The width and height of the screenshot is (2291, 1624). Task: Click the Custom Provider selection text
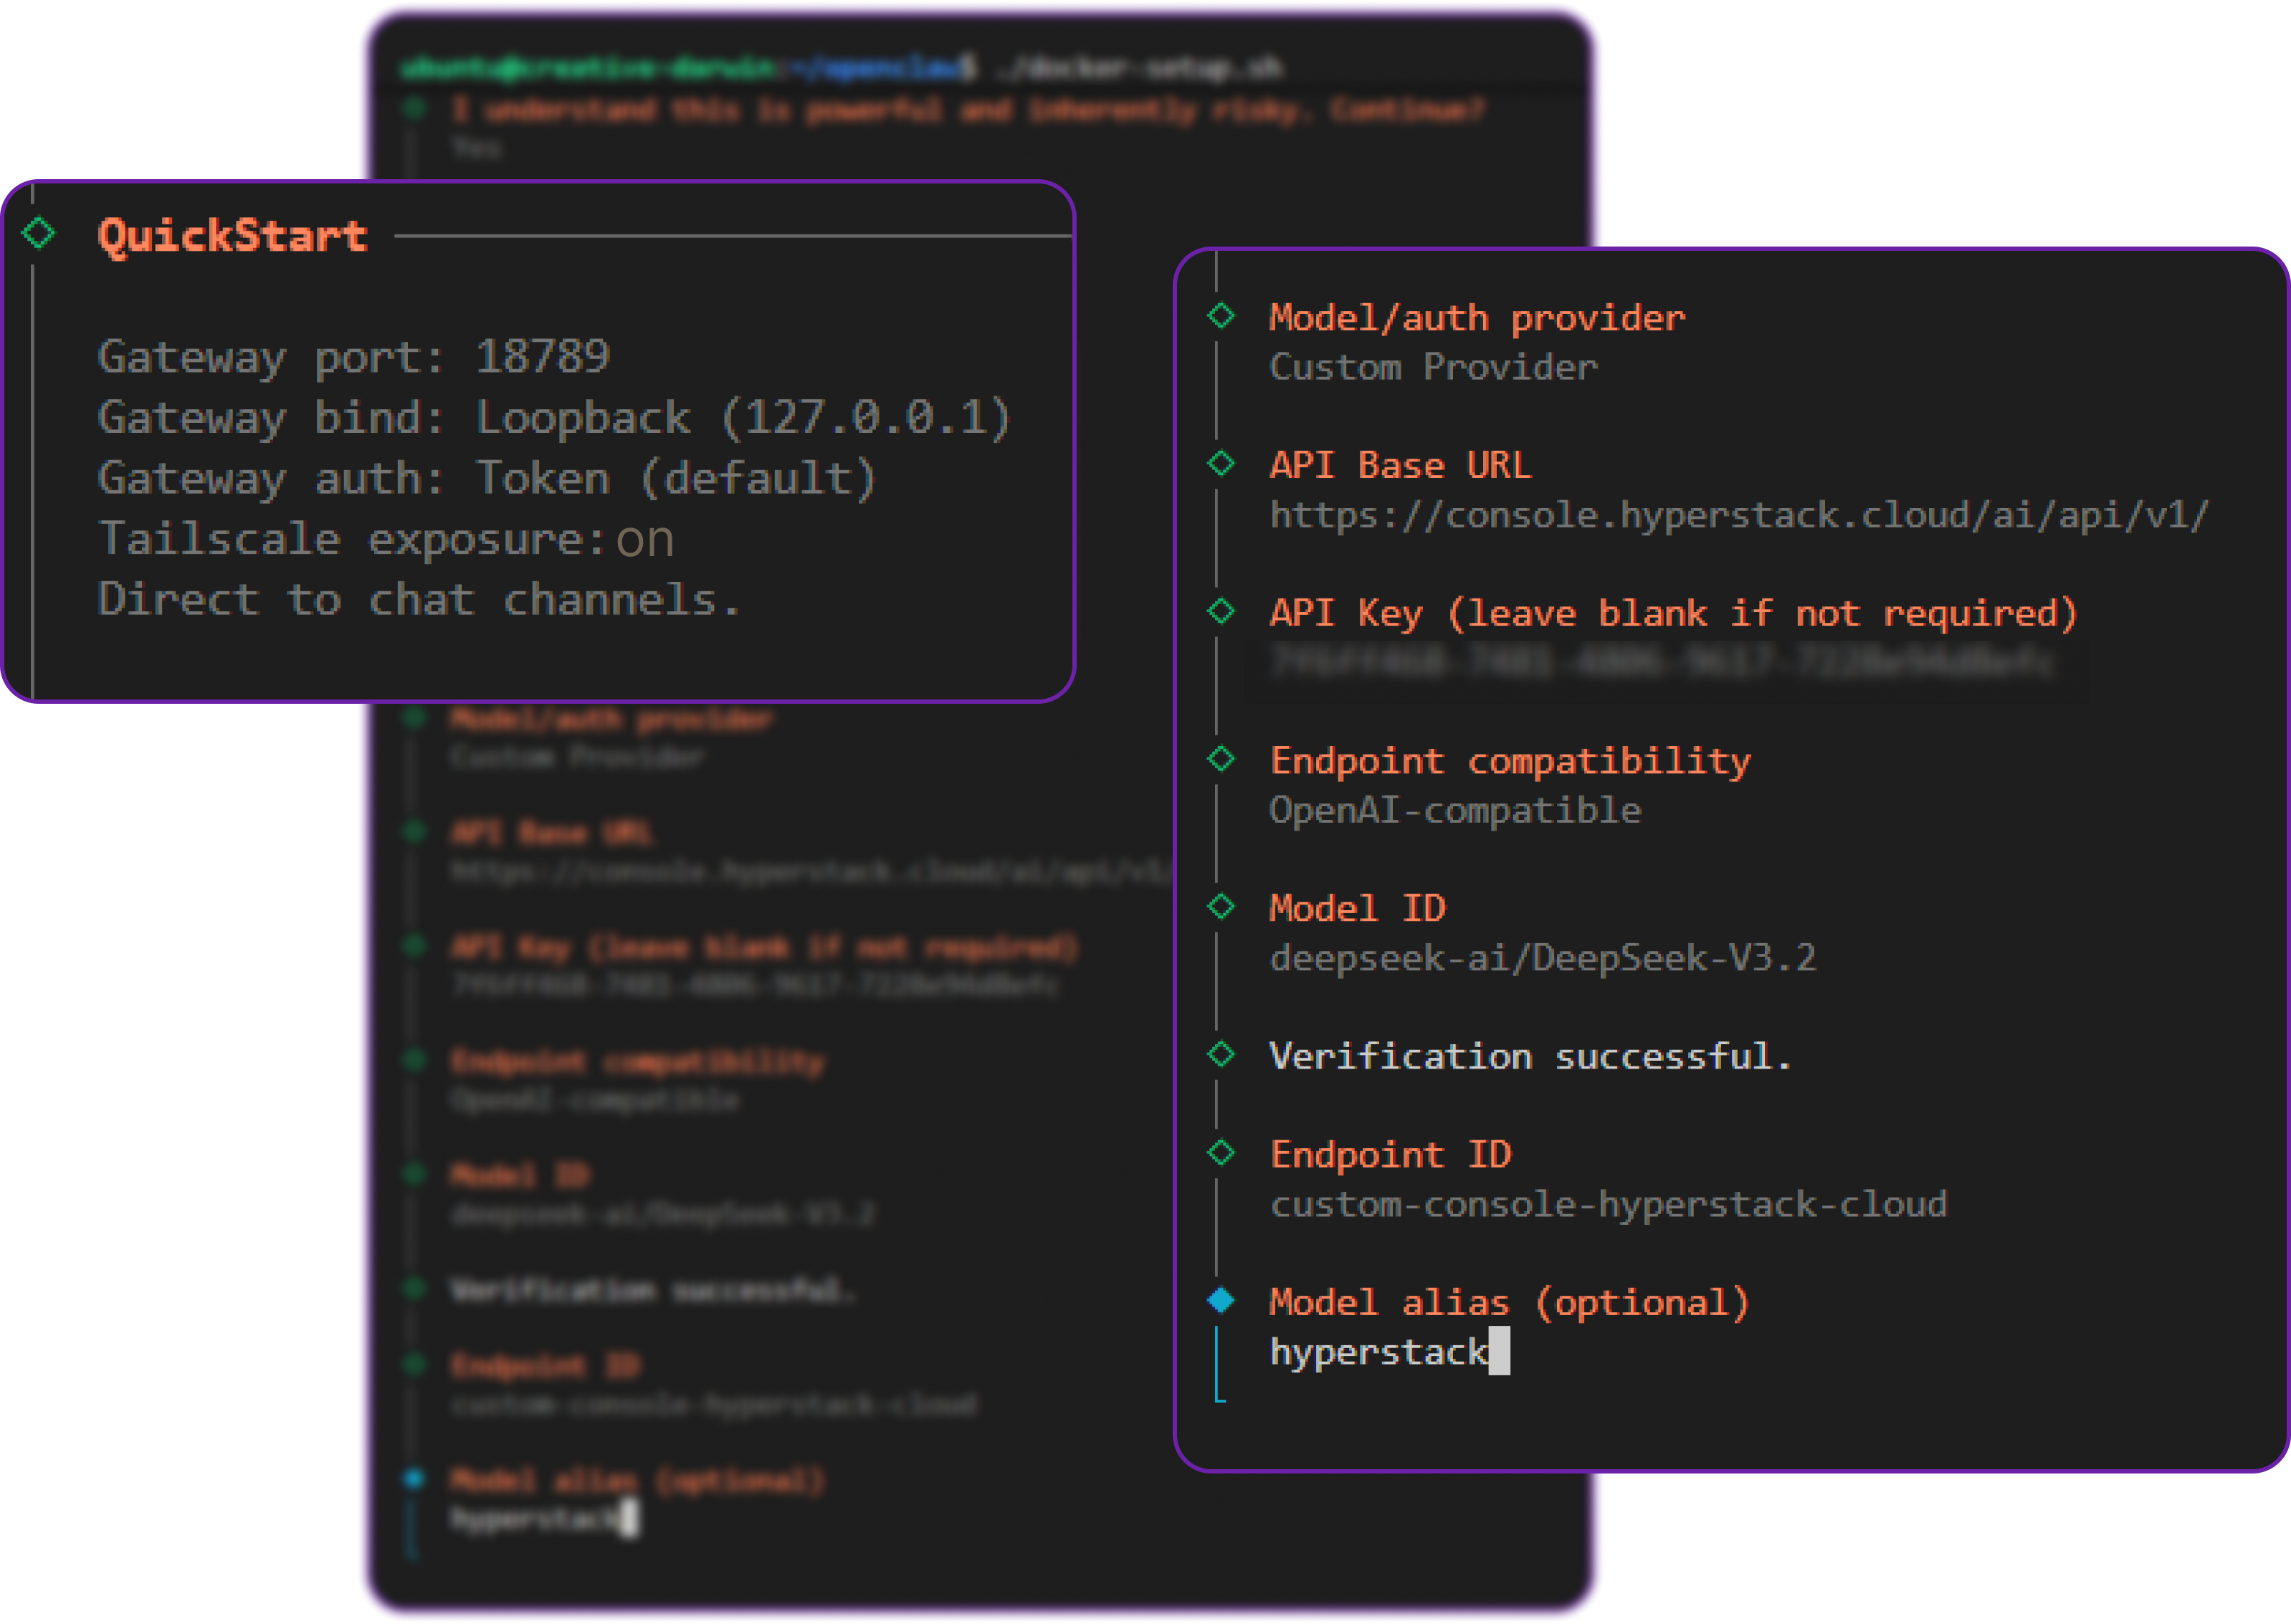click(1433, 367)
